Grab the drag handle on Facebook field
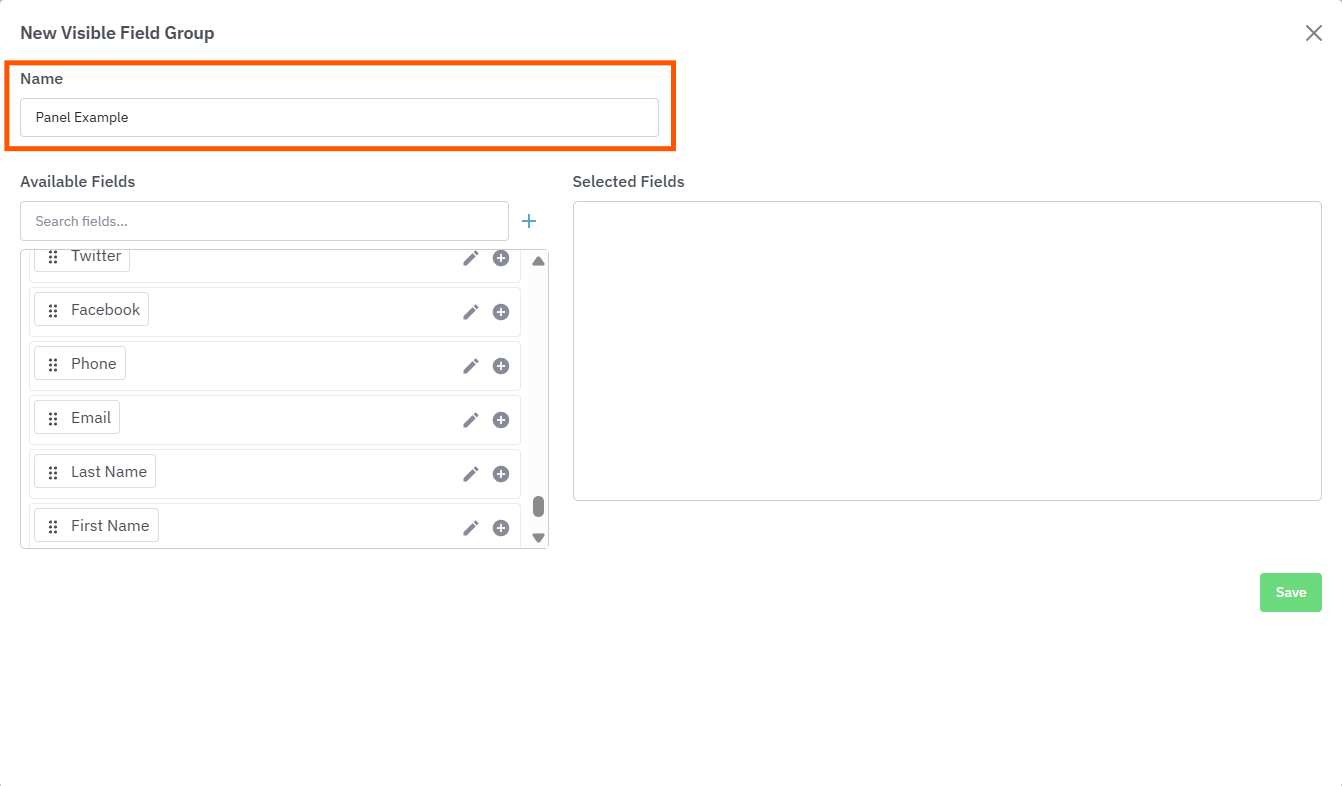The height and width of the screenshot is (786, 1342). (x=53, y=311)
